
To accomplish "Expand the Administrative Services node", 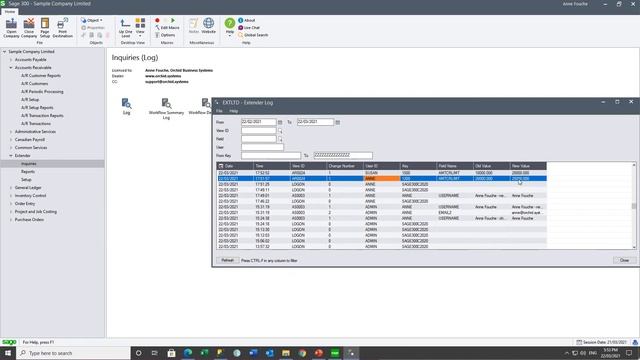I will pyautogui.click(x=11, y=132).
